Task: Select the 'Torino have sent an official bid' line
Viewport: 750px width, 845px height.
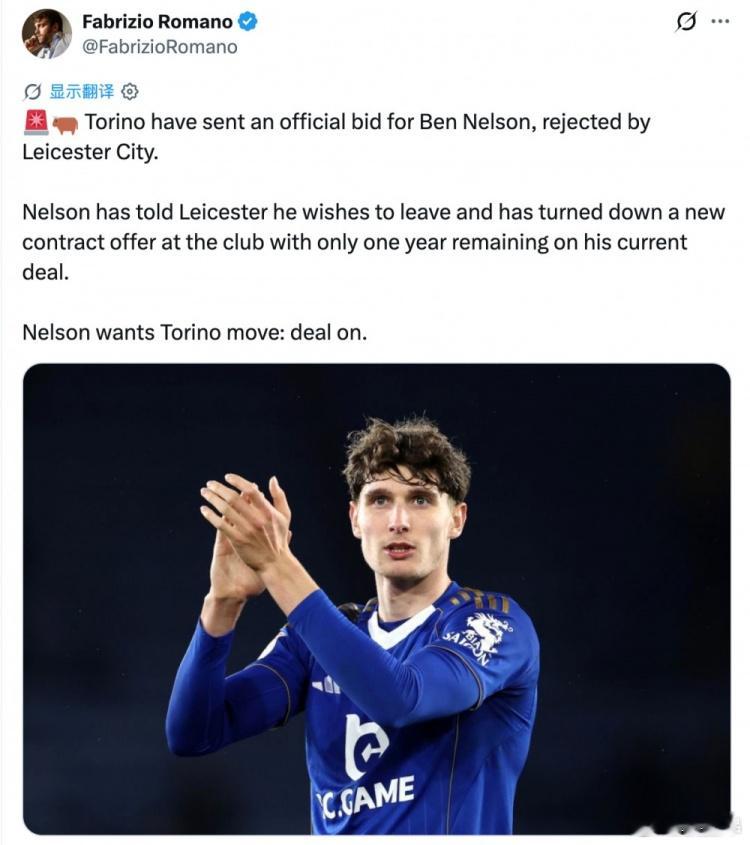Action: [367, 122]
